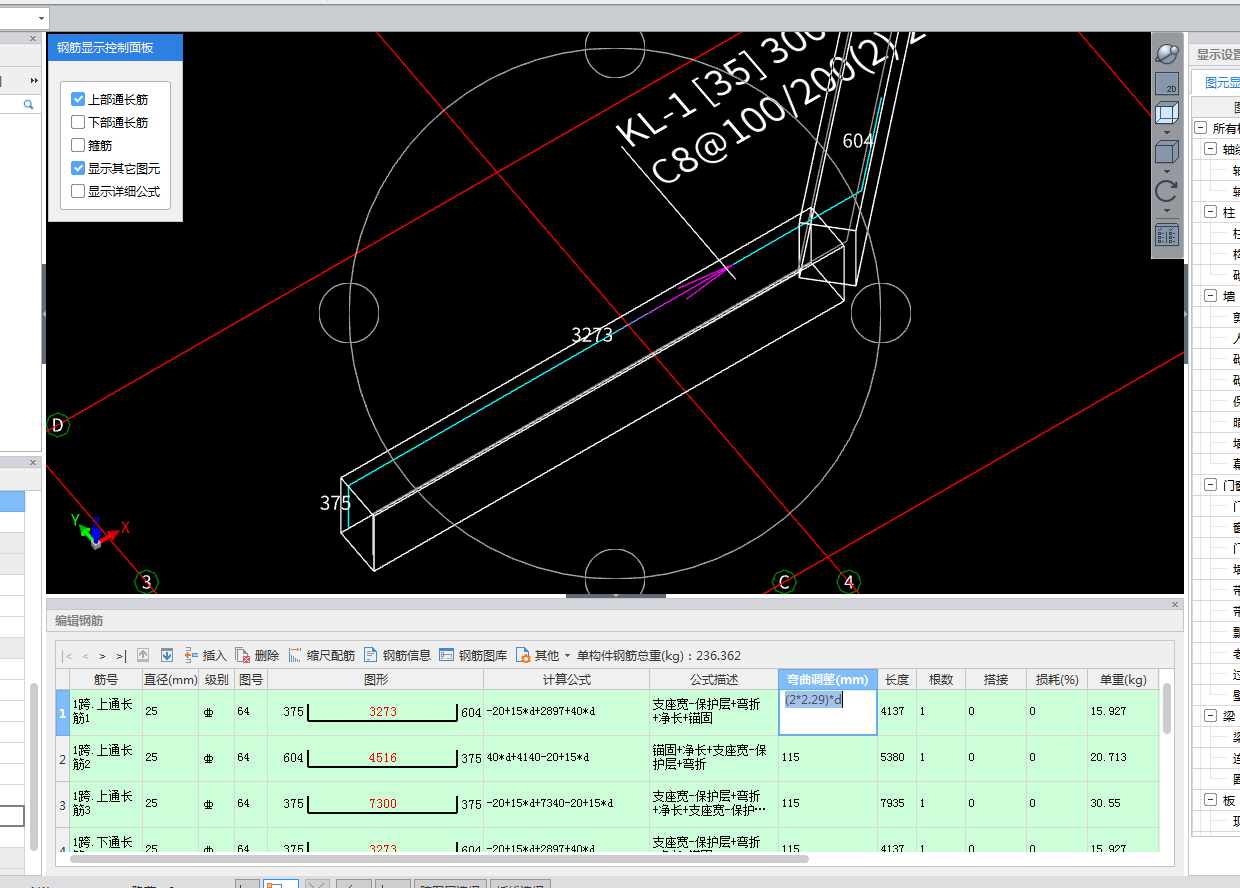Collapse the 墙 tree node

[1210, 296]
